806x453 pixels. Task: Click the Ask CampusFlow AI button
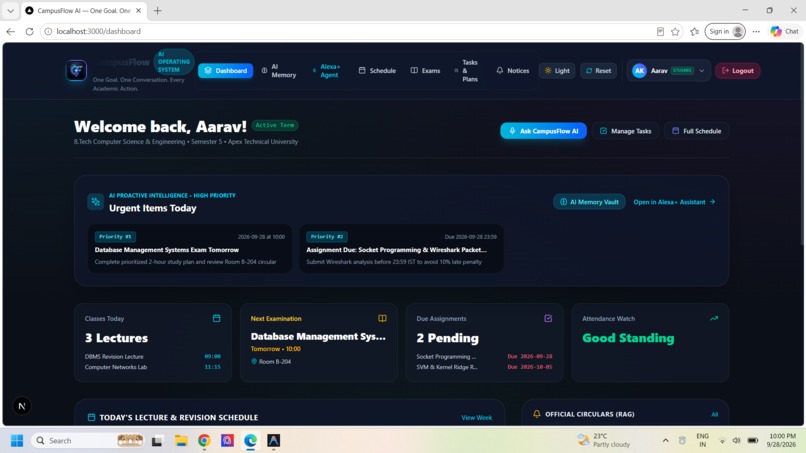tap(543, 131)
